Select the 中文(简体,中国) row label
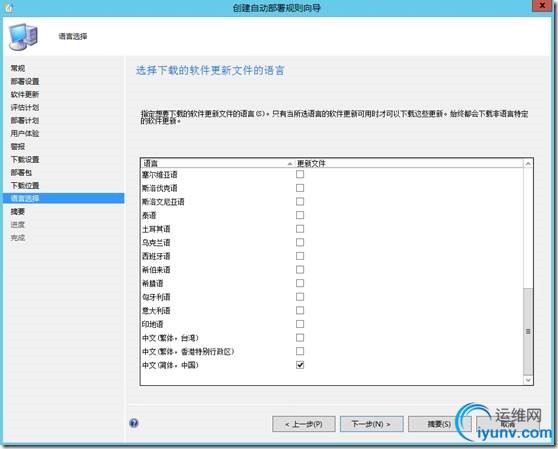558x449 pixels. pyautogui.click(x=170, y=365)
